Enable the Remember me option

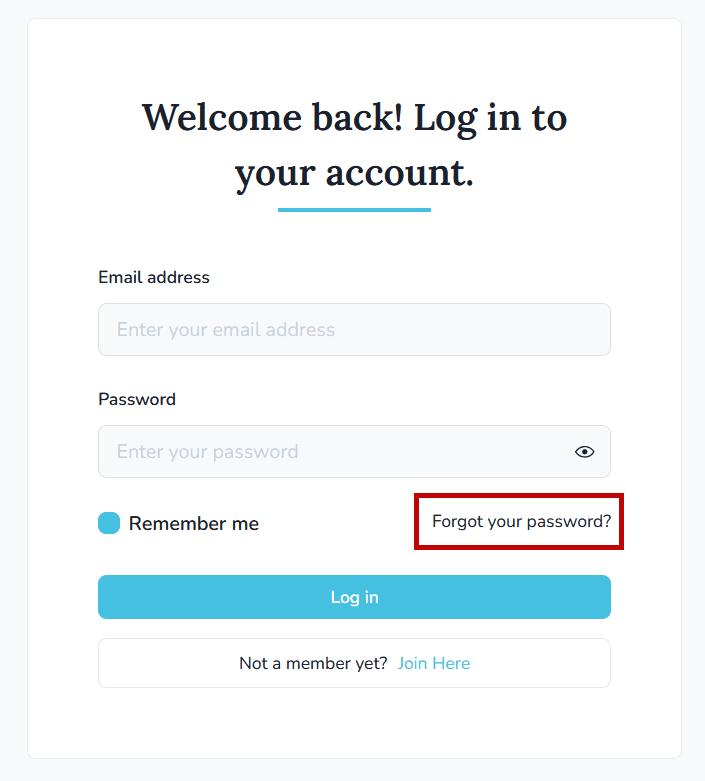click(x=109, y=523)
